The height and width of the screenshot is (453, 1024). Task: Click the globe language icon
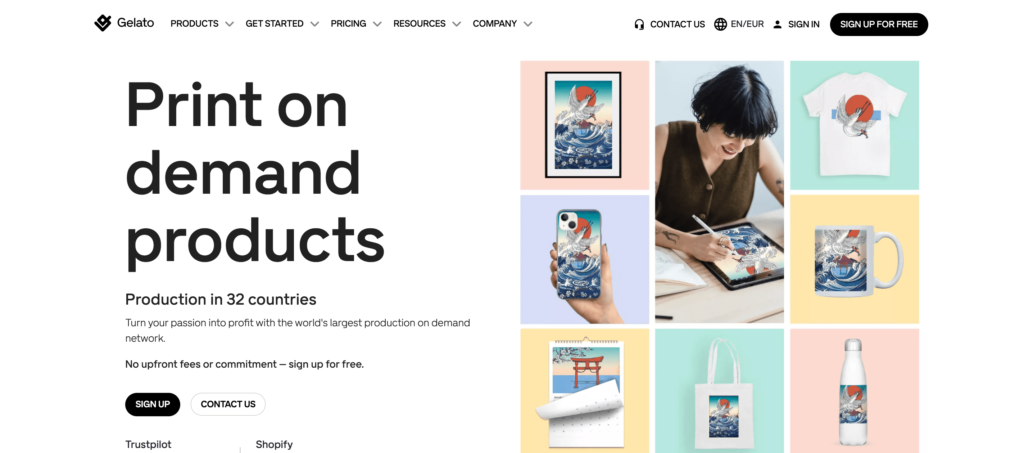pos(720,24)
